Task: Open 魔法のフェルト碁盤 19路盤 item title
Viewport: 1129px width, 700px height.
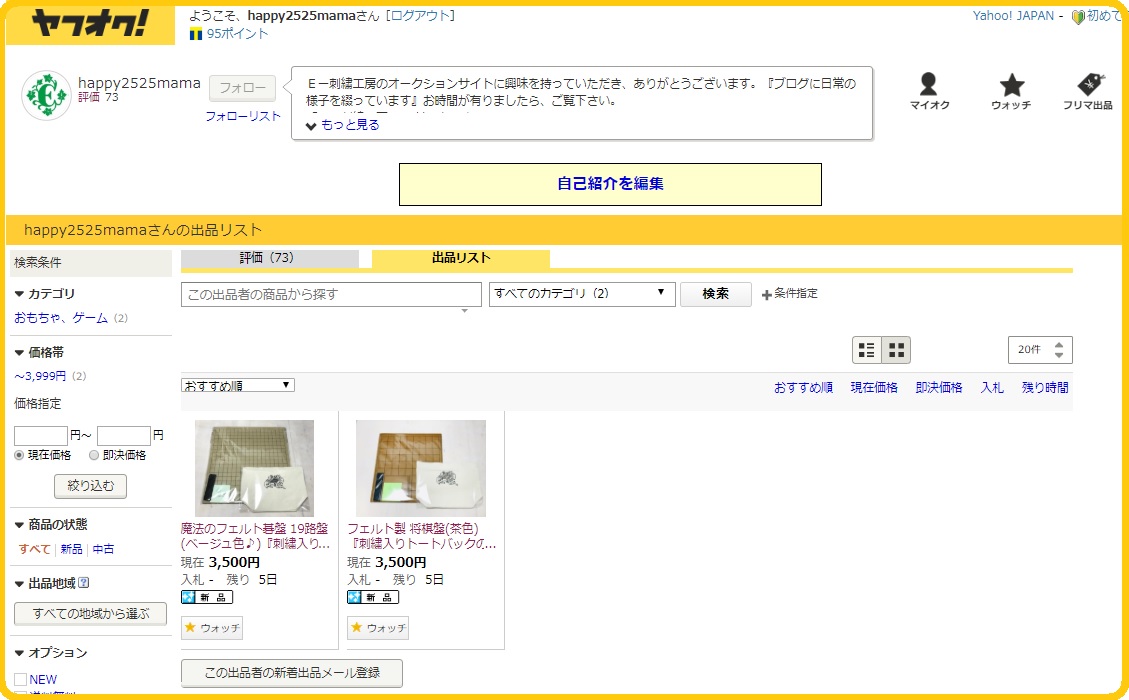Action: [256, 537]
